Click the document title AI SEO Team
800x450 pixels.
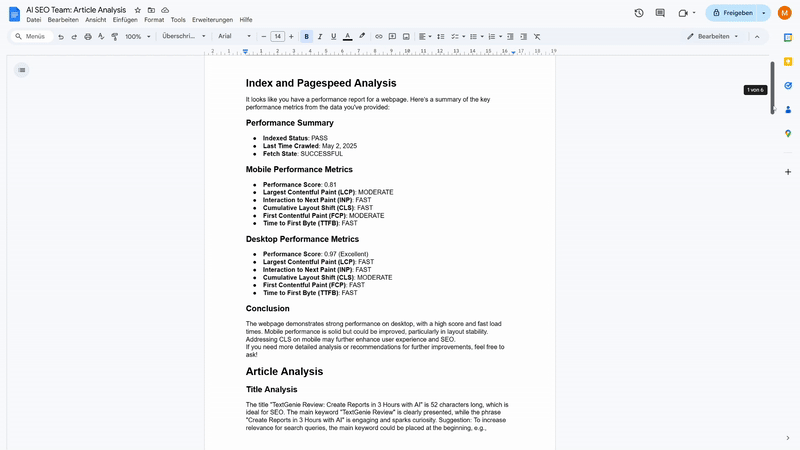click(76, 10)
